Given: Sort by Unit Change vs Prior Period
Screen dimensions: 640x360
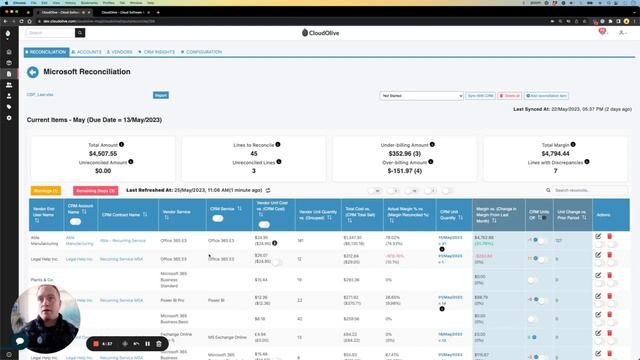Looking at the screenshot, I should pyautogui.click(x=584, y=218).
